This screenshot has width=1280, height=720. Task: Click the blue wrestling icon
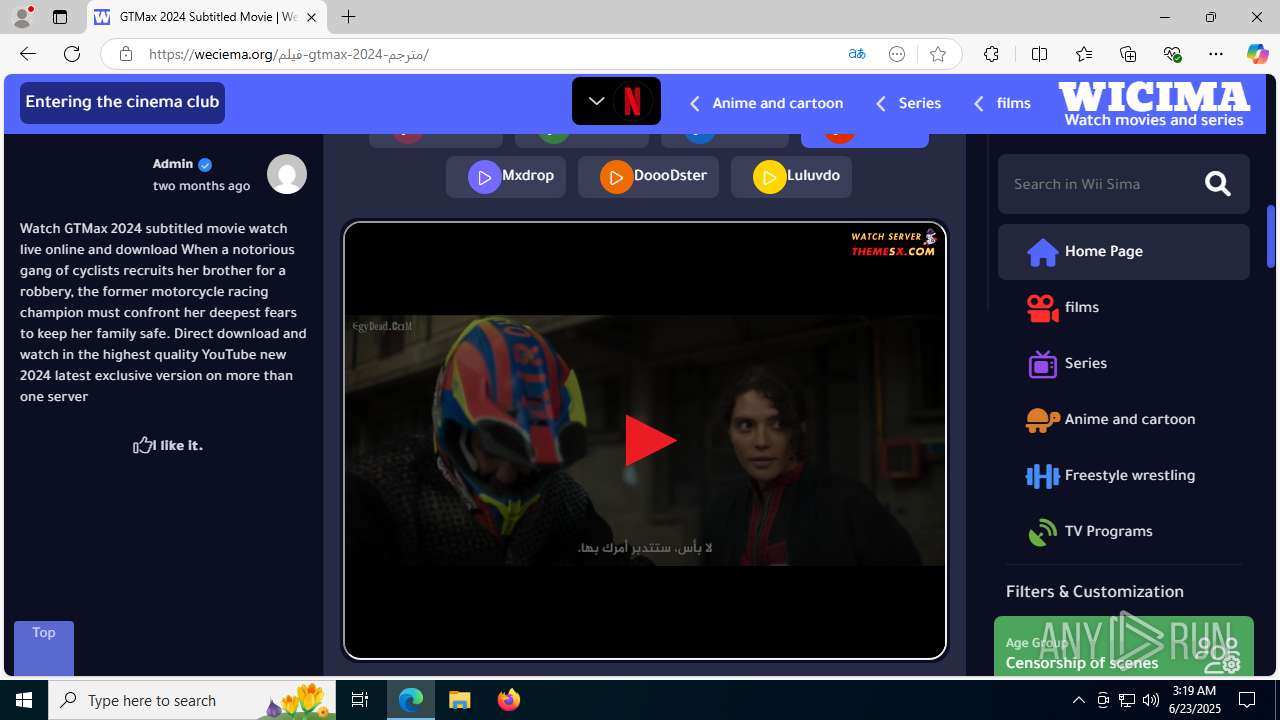click(x=1042, y=476)
